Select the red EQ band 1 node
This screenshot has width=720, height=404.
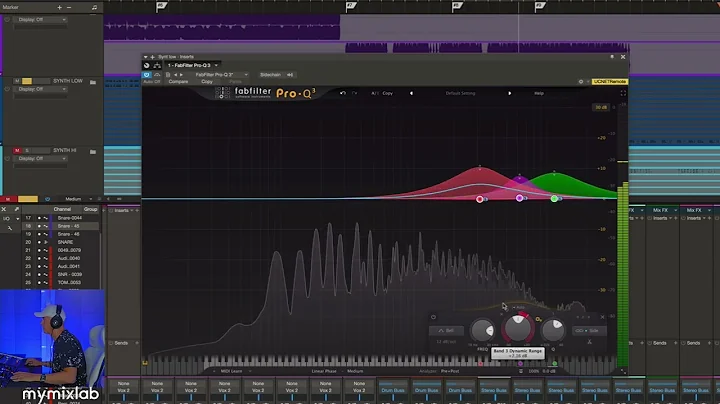pos(479,199)
